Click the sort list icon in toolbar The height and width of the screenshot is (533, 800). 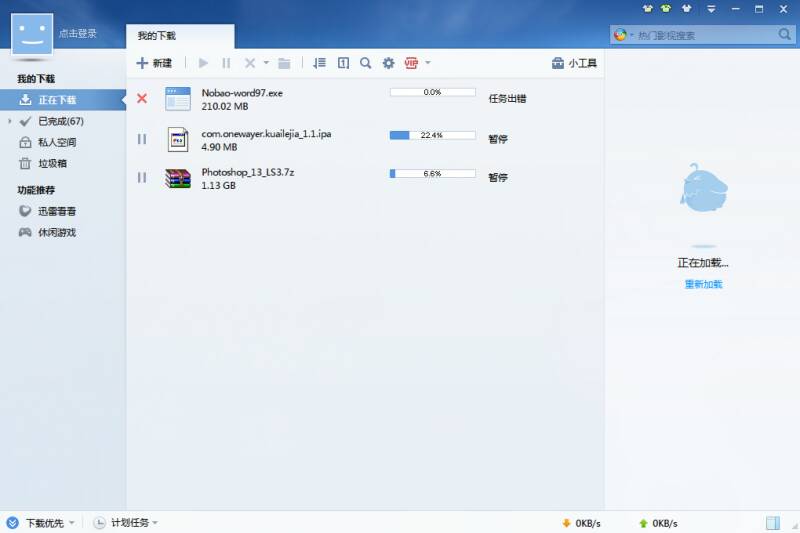(319, 63)
